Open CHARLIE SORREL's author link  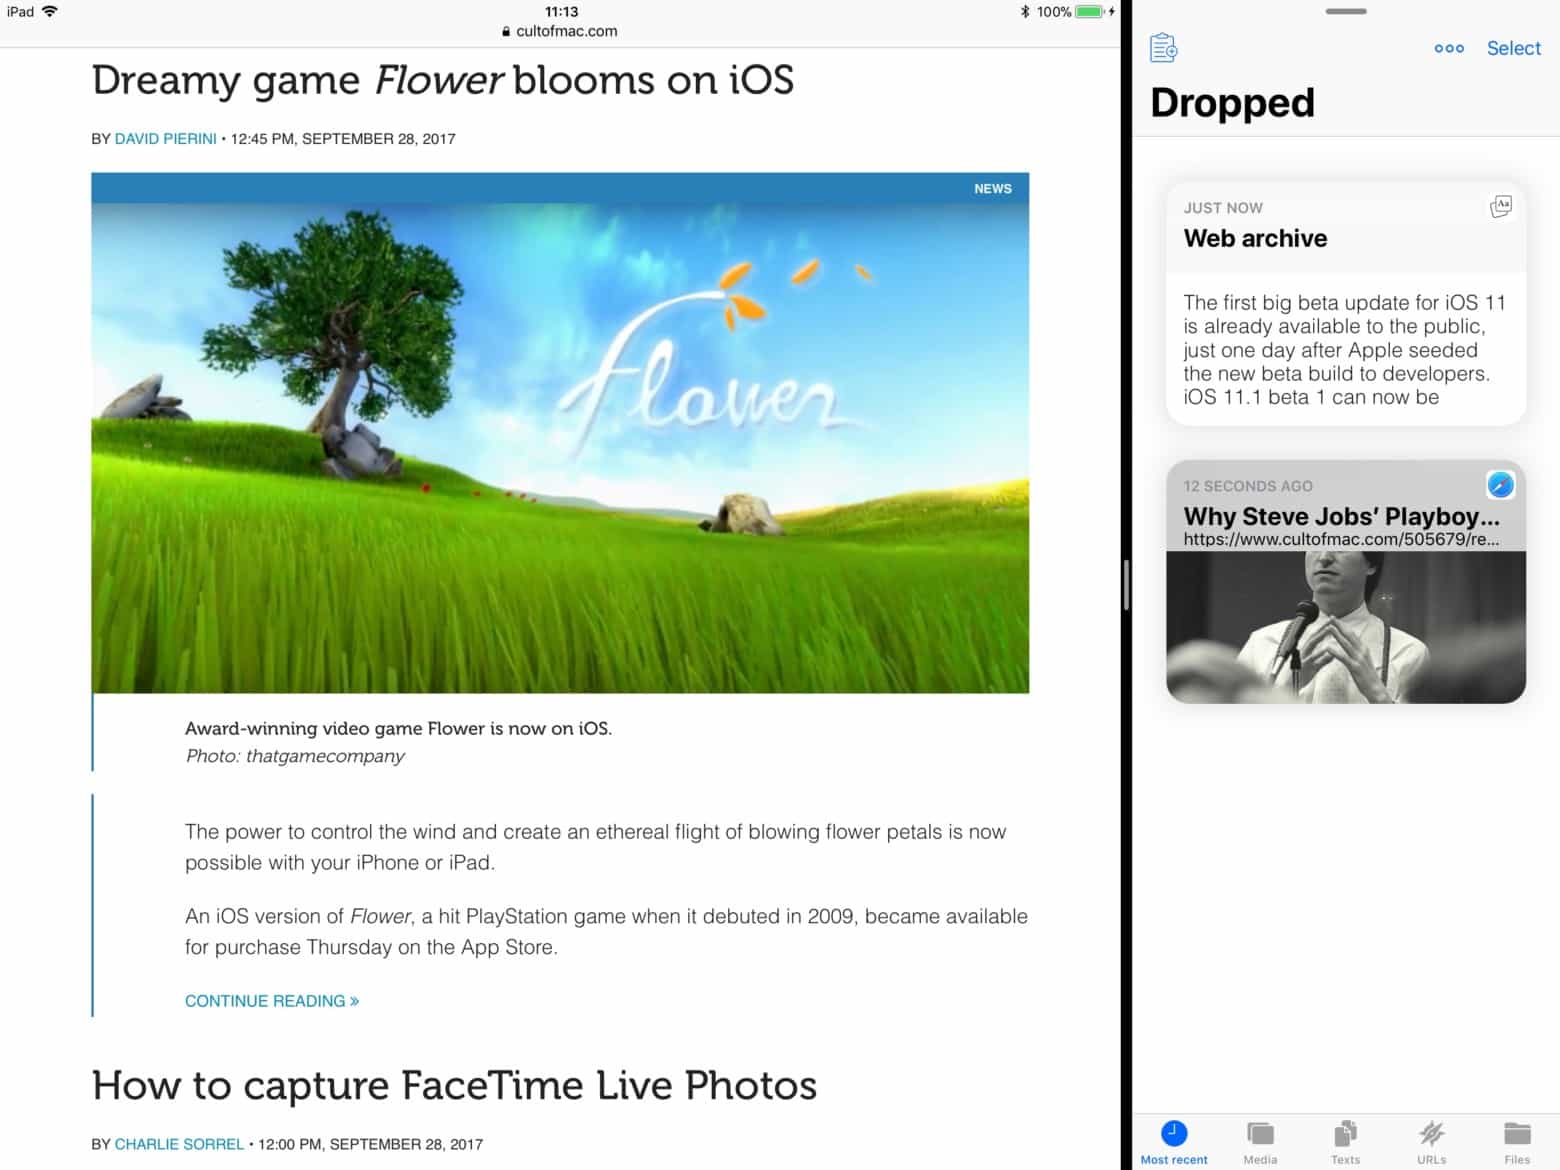(179, 1143)
